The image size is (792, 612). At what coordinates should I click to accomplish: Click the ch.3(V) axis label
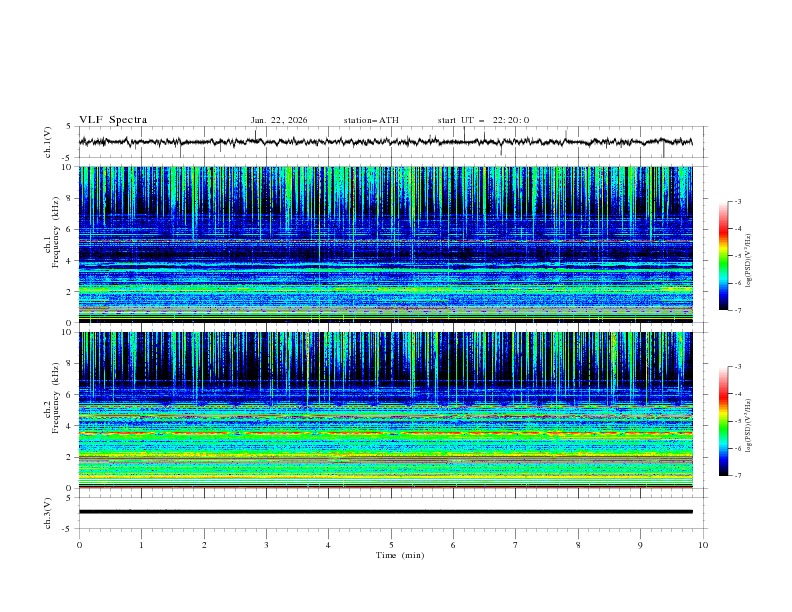pyautogui.click(x=48, y=511)
